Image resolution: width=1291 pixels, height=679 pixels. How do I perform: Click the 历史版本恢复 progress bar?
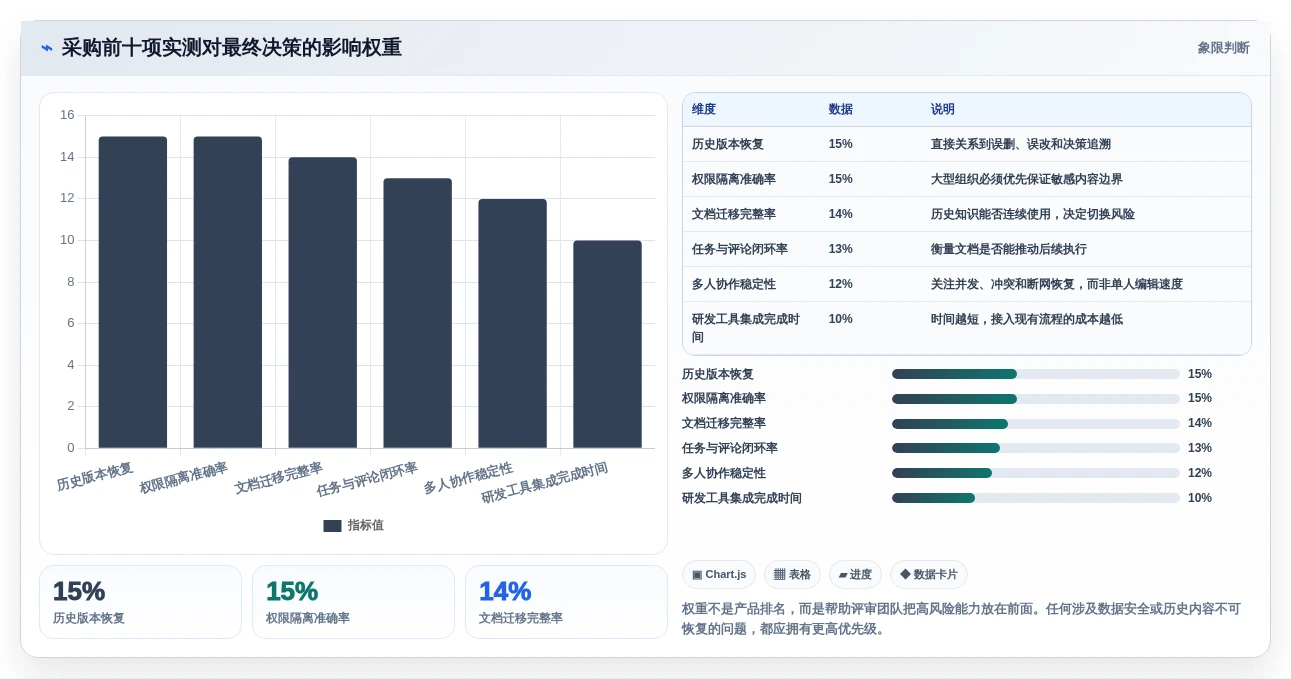click(1036, 374)
